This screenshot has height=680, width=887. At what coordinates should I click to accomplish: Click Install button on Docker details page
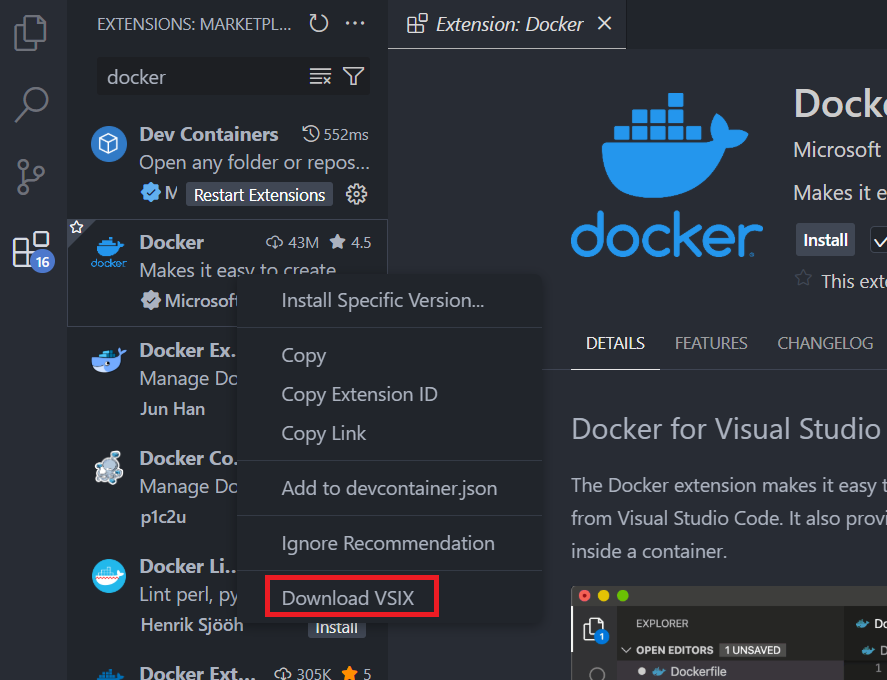(x=825, y=240)
